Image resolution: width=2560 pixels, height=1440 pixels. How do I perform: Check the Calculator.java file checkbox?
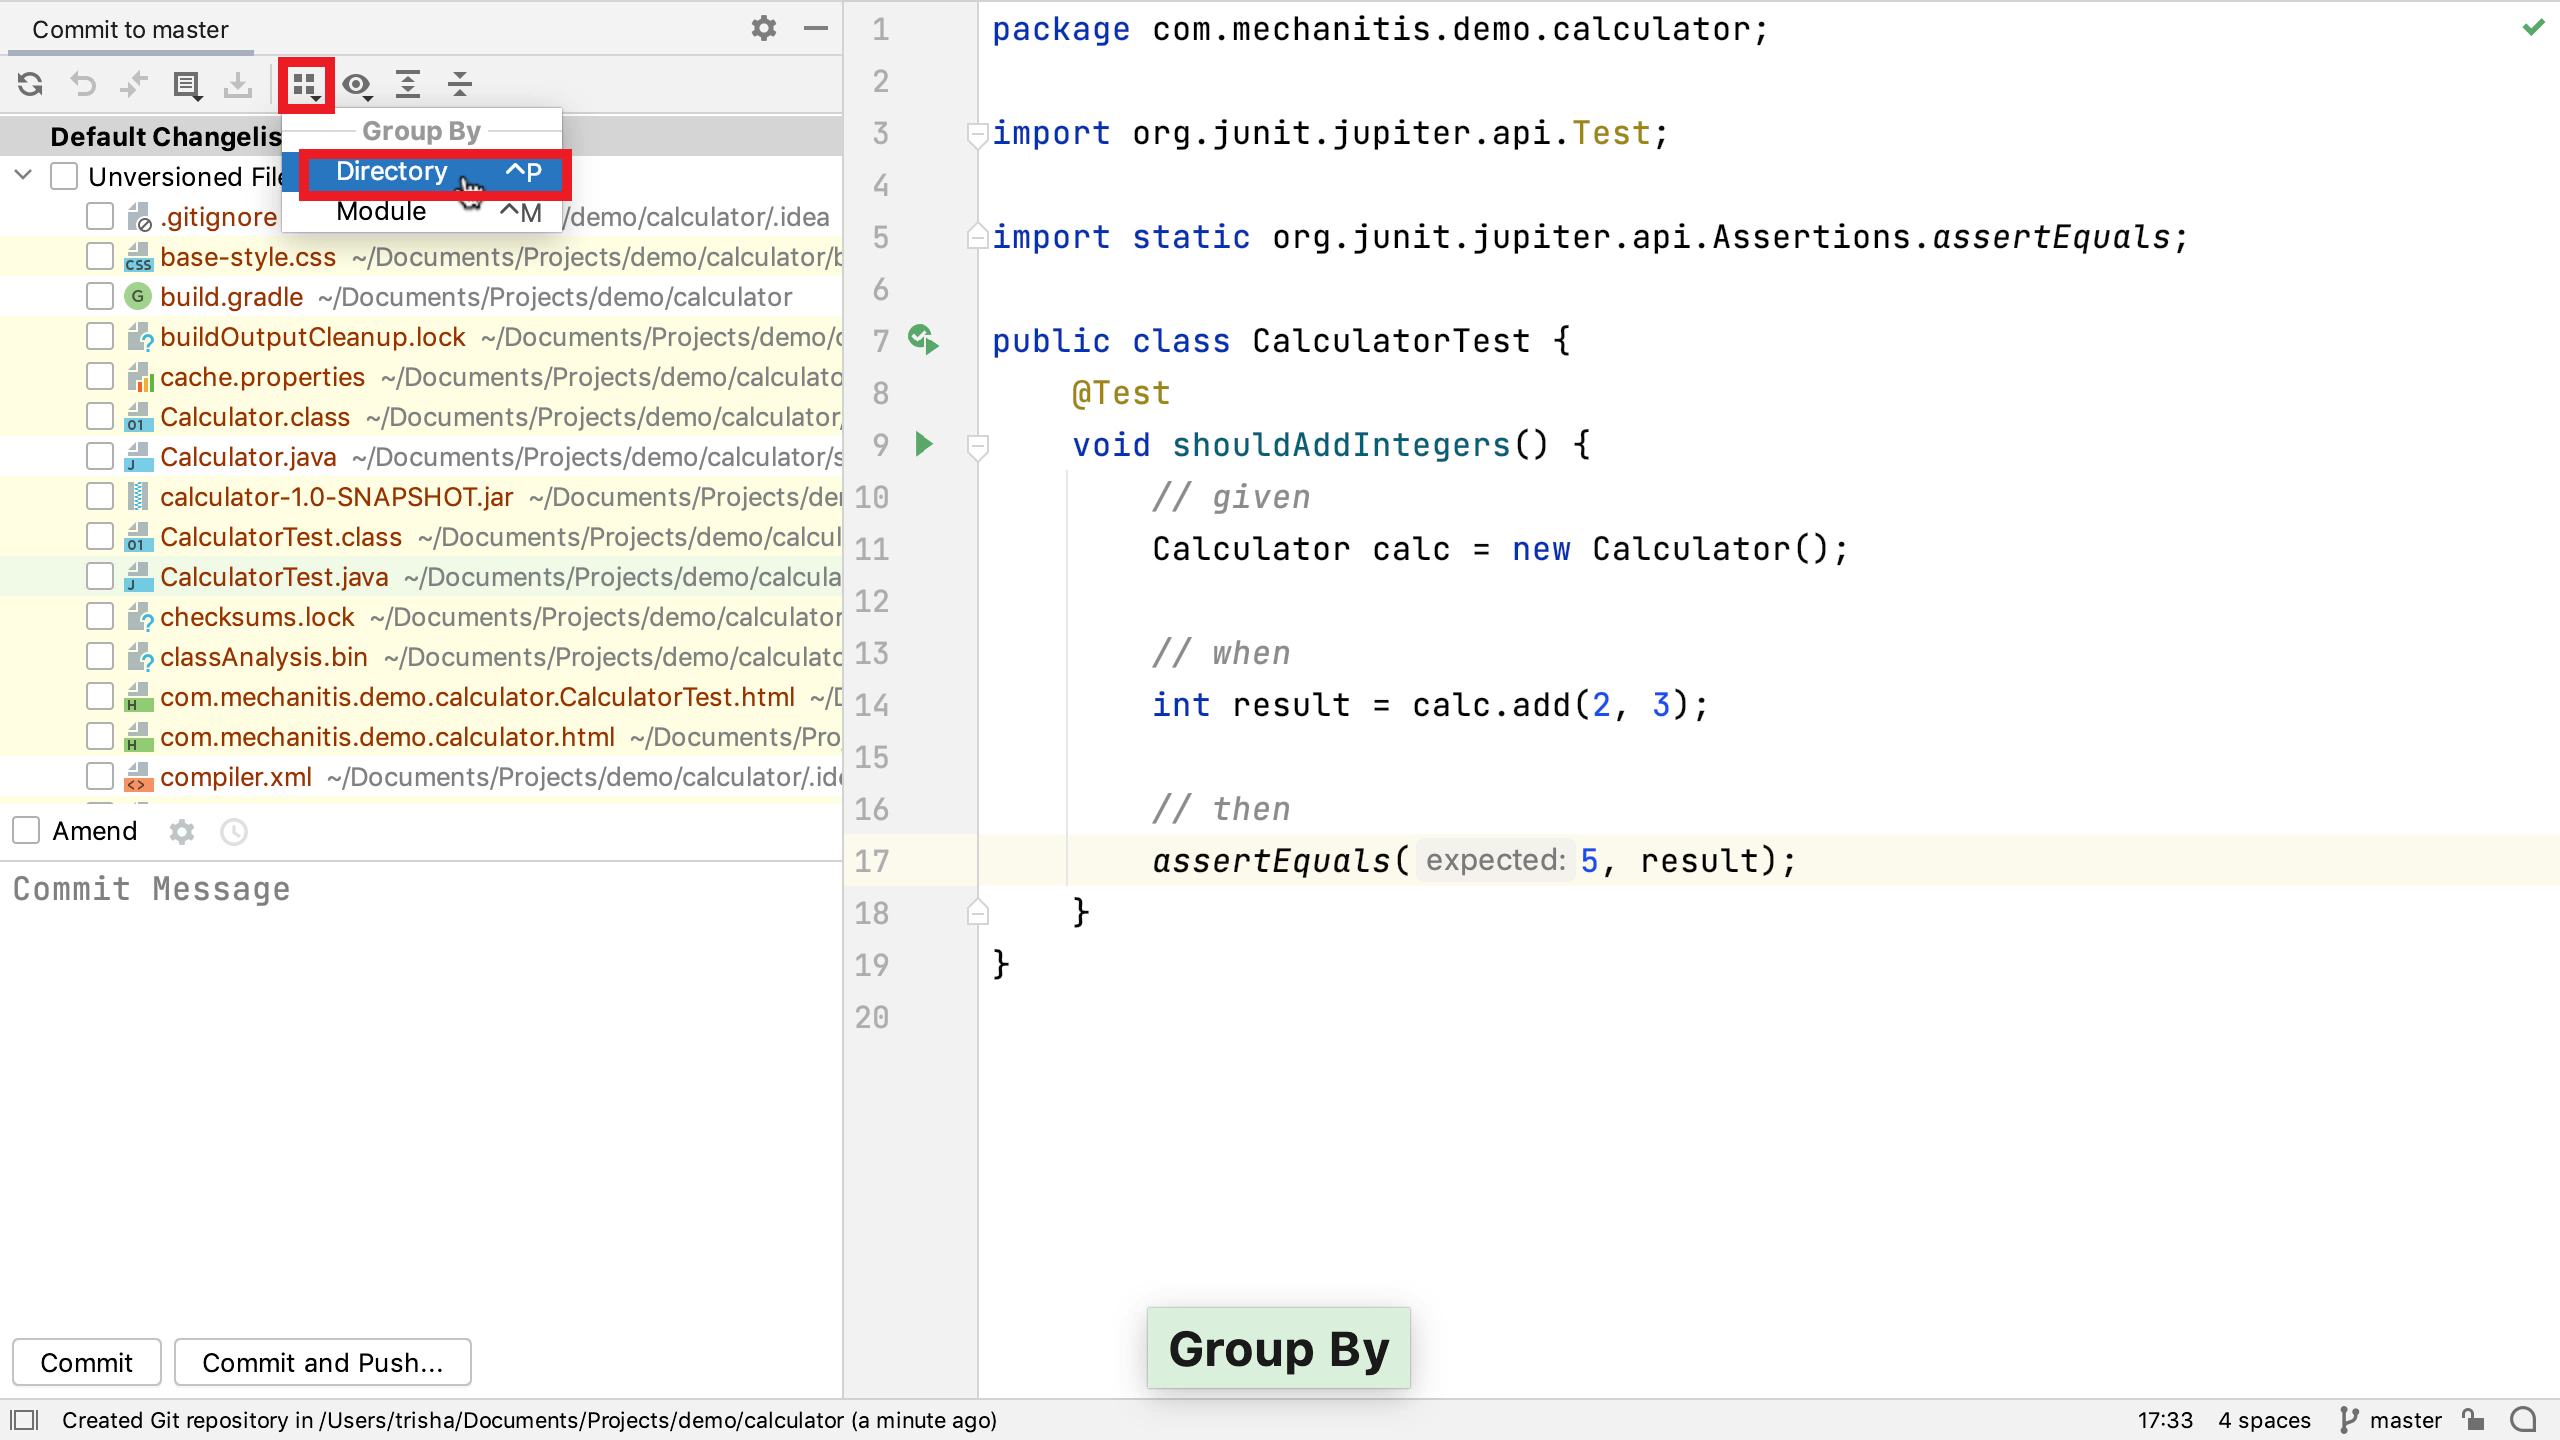100,457
